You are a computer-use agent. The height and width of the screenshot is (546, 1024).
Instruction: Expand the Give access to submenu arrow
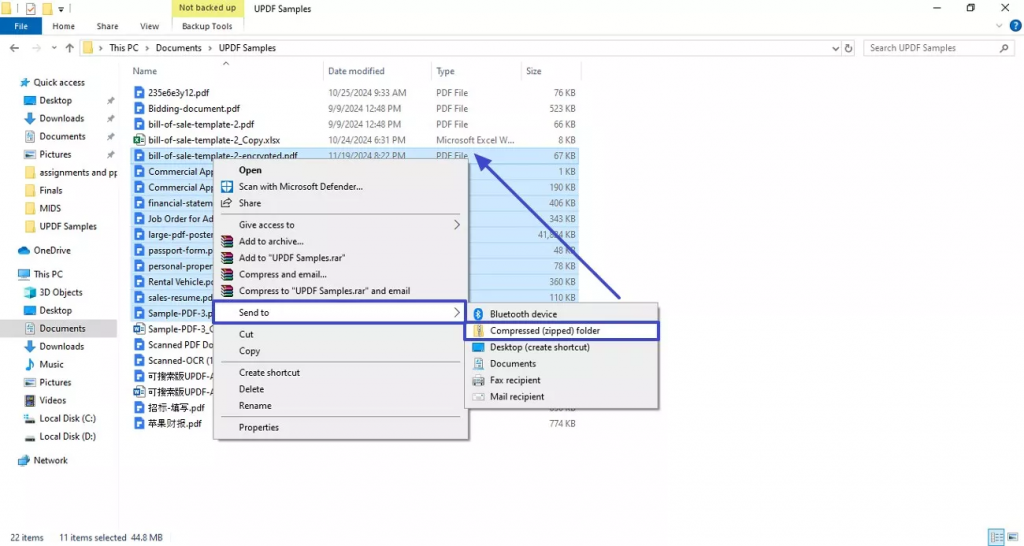click(456, 225)
